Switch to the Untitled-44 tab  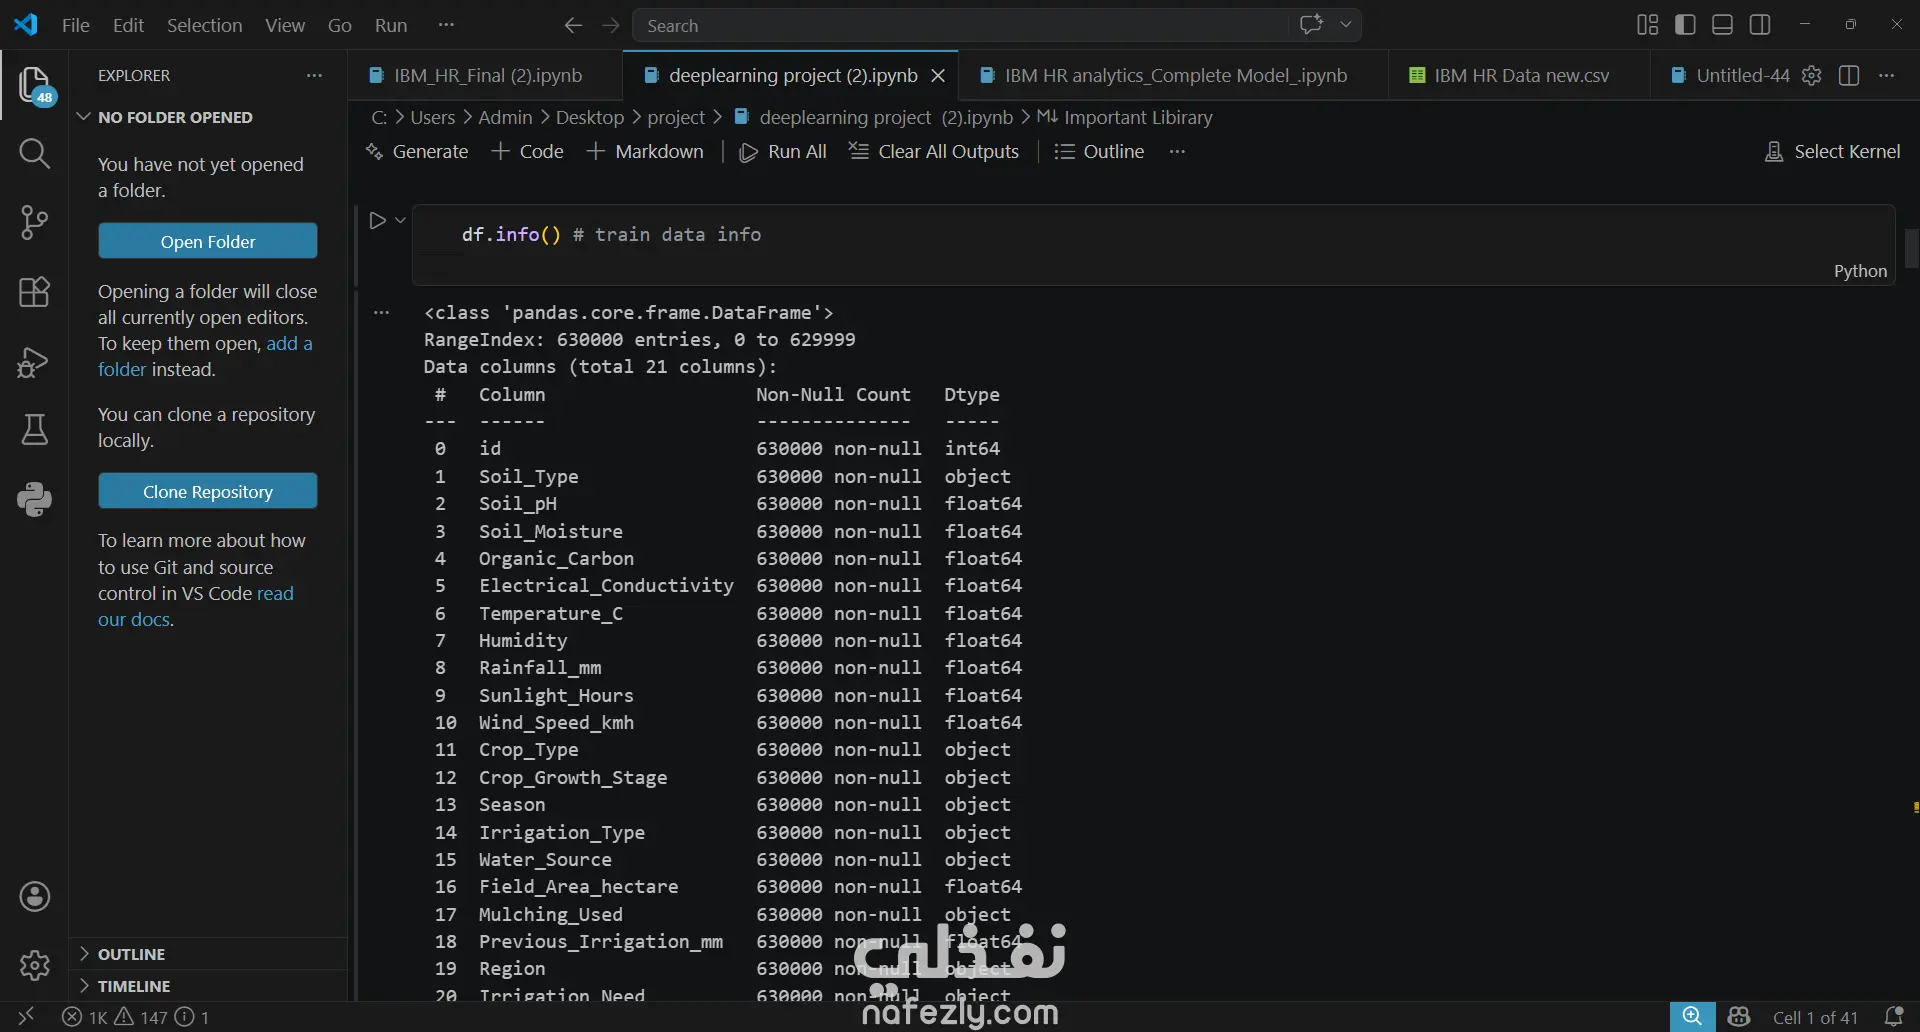point(1730,75)
